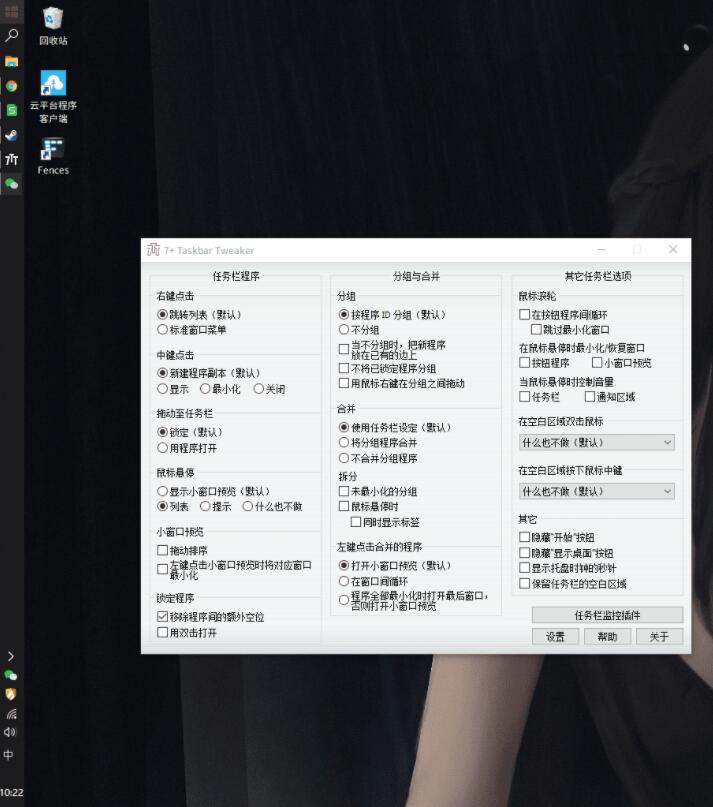The image size is (713, 807).
Task: Click the Wi-Fi network tray icon
Action: pyautogui.click(x=11, y=714)
